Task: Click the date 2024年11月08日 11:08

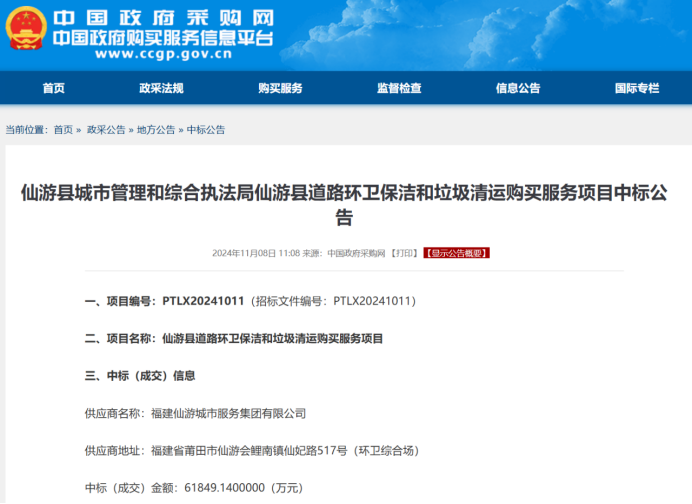Action: coord(256,253)
